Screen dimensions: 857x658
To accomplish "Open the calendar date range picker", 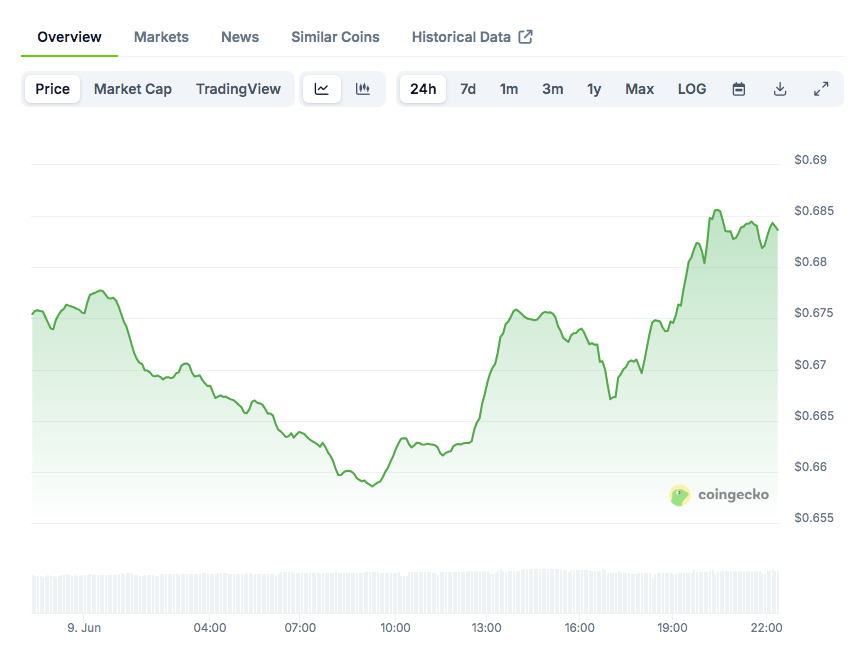I will pos(739,89).
